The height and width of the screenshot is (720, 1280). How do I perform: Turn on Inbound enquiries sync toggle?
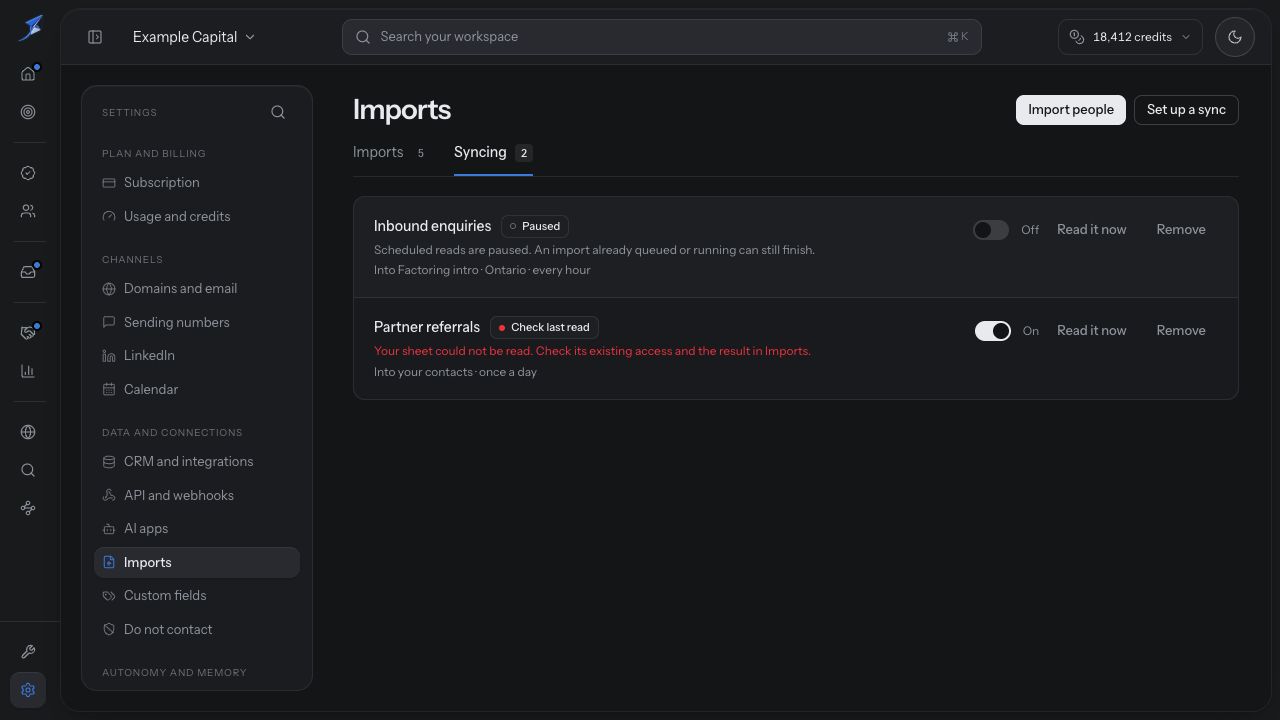[x=991, y=230]
